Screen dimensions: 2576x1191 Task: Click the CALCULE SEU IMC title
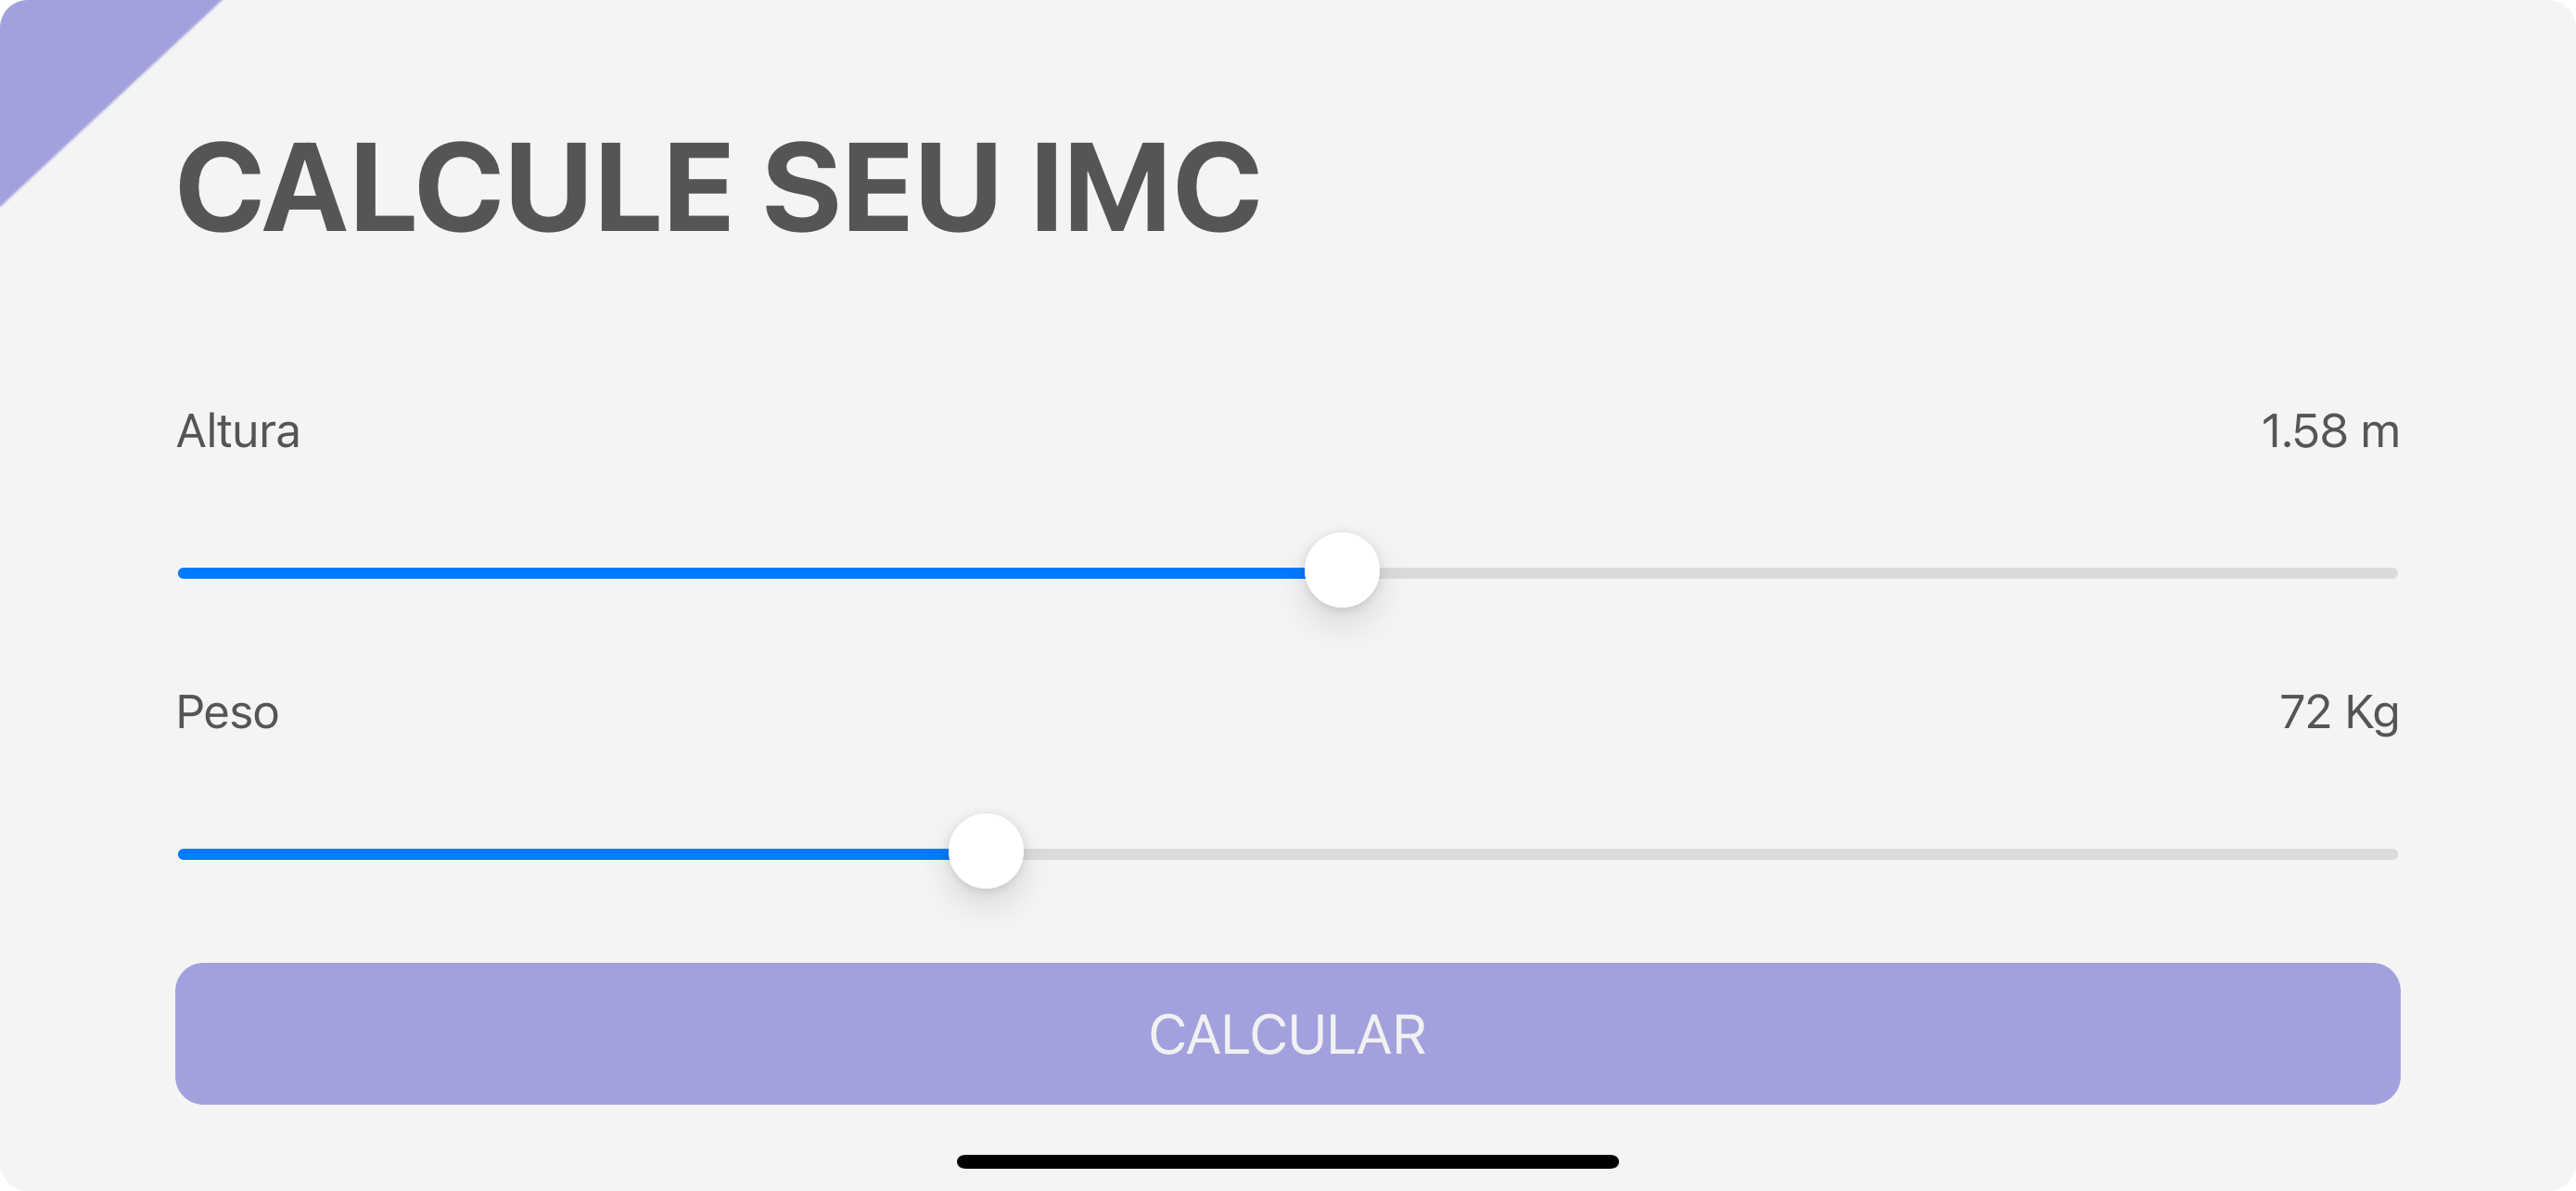[x=716, y=185]
